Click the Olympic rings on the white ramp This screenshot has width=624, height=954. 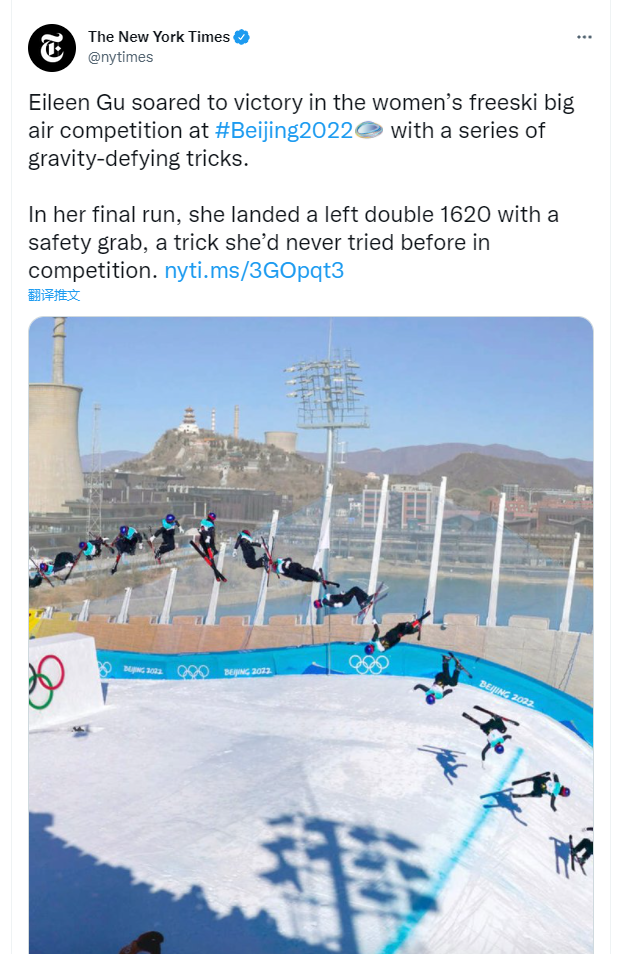tap(46, 681)
